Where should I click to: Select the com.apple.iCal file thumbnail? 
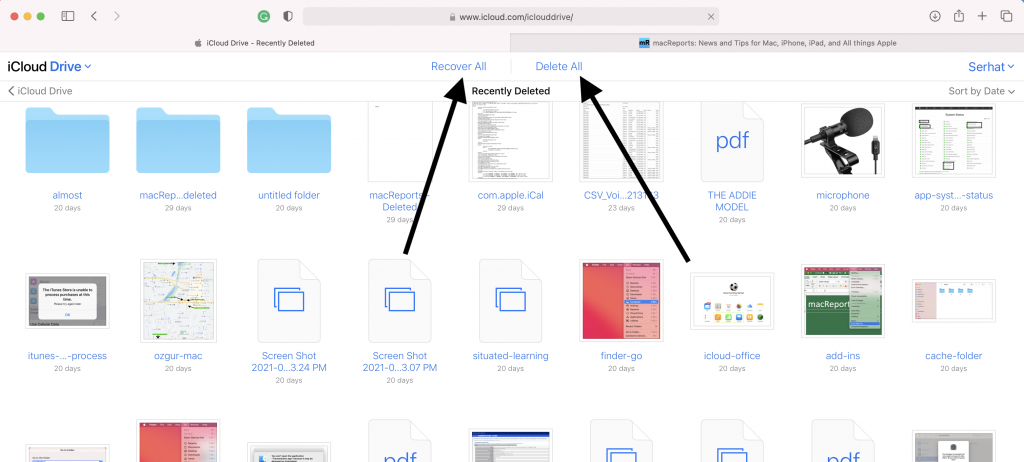coord(511,142)
